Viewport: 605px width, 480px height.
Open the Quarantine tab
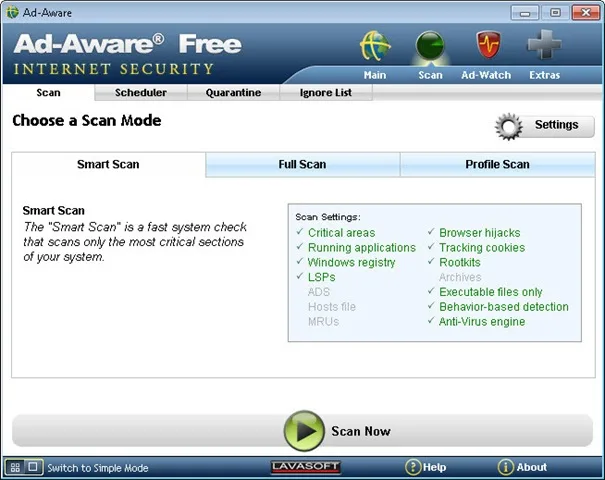point(233,93)
